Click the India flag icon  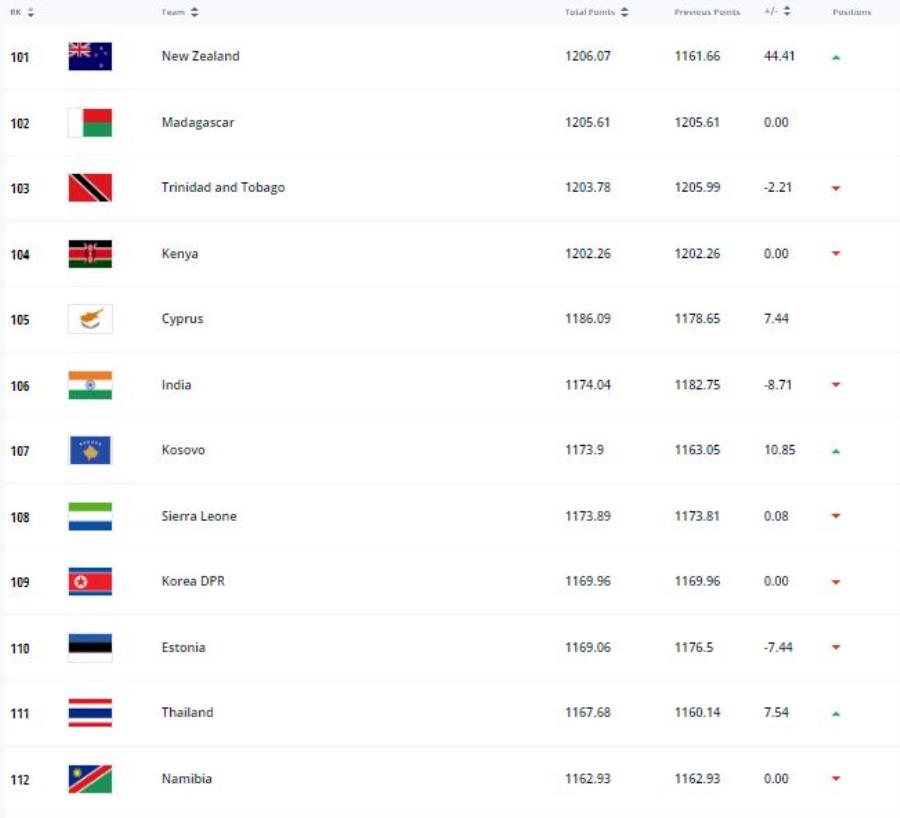(x=90, y=385)
